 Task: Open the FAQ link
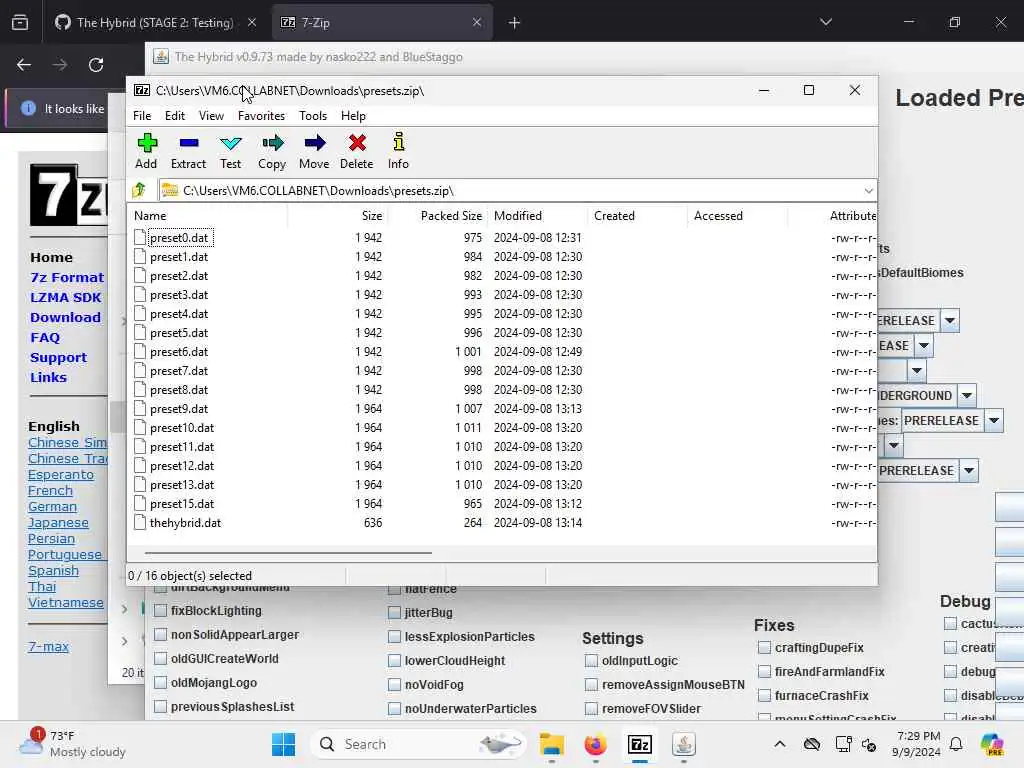tap(44, 338)
